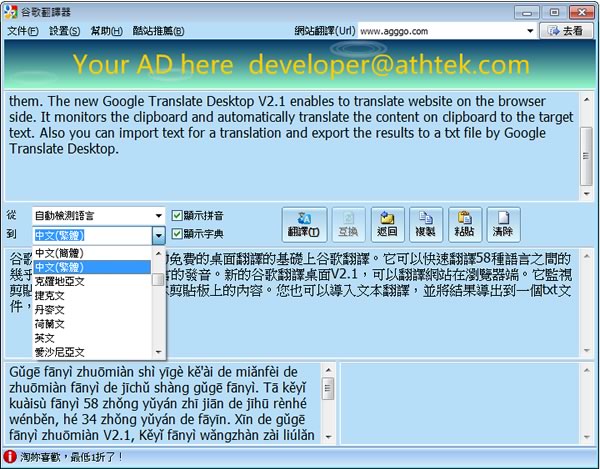Click the disabled Swap (互換) button
600x469 pixels.
[348, 225]
